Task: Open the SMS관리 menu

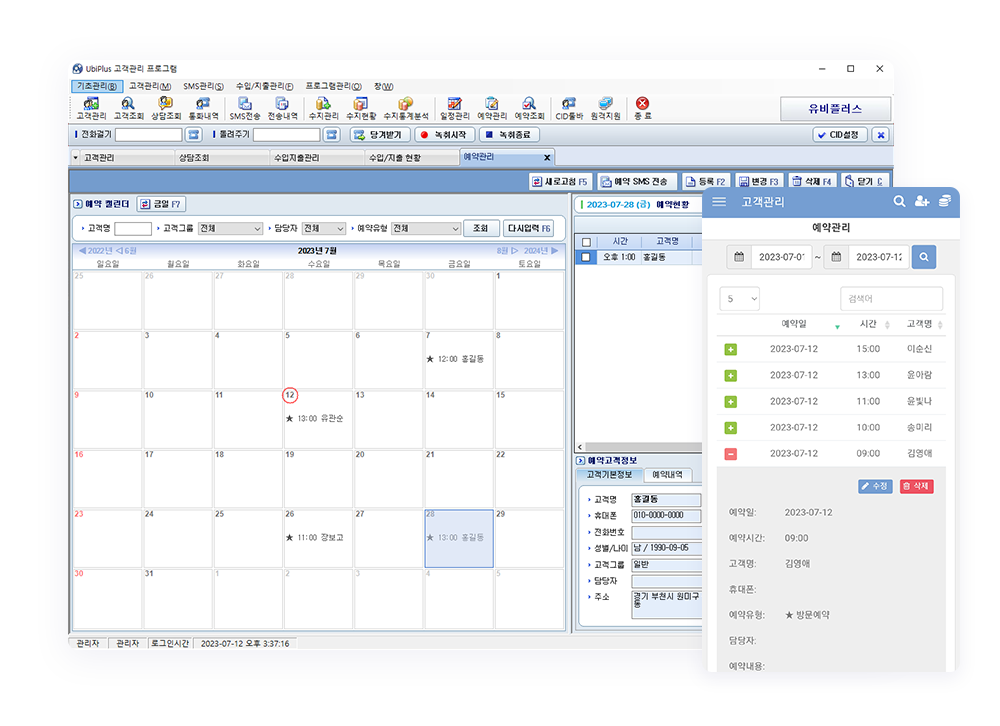Action: click(x=203, y=86)
